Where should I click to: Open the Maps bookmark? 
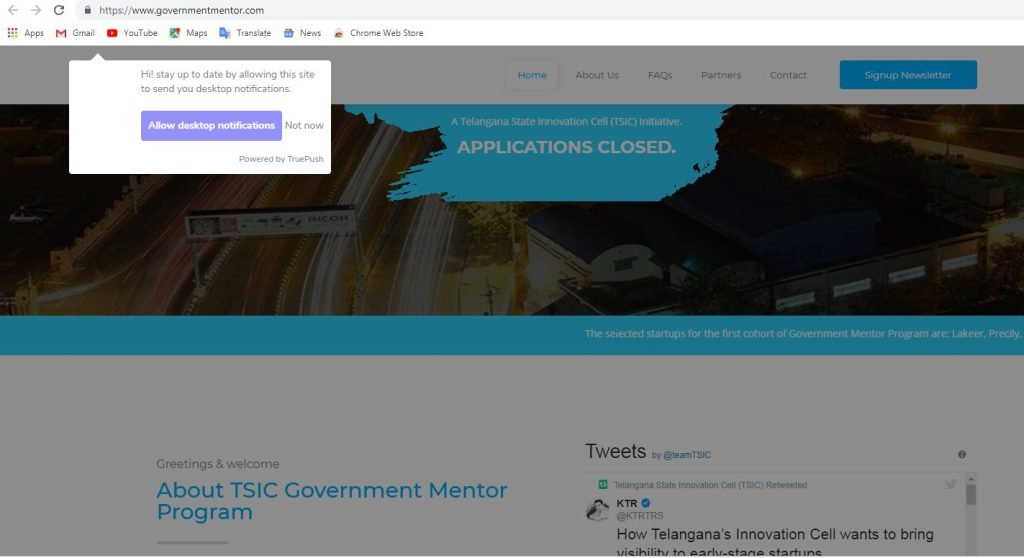[188, 33]
